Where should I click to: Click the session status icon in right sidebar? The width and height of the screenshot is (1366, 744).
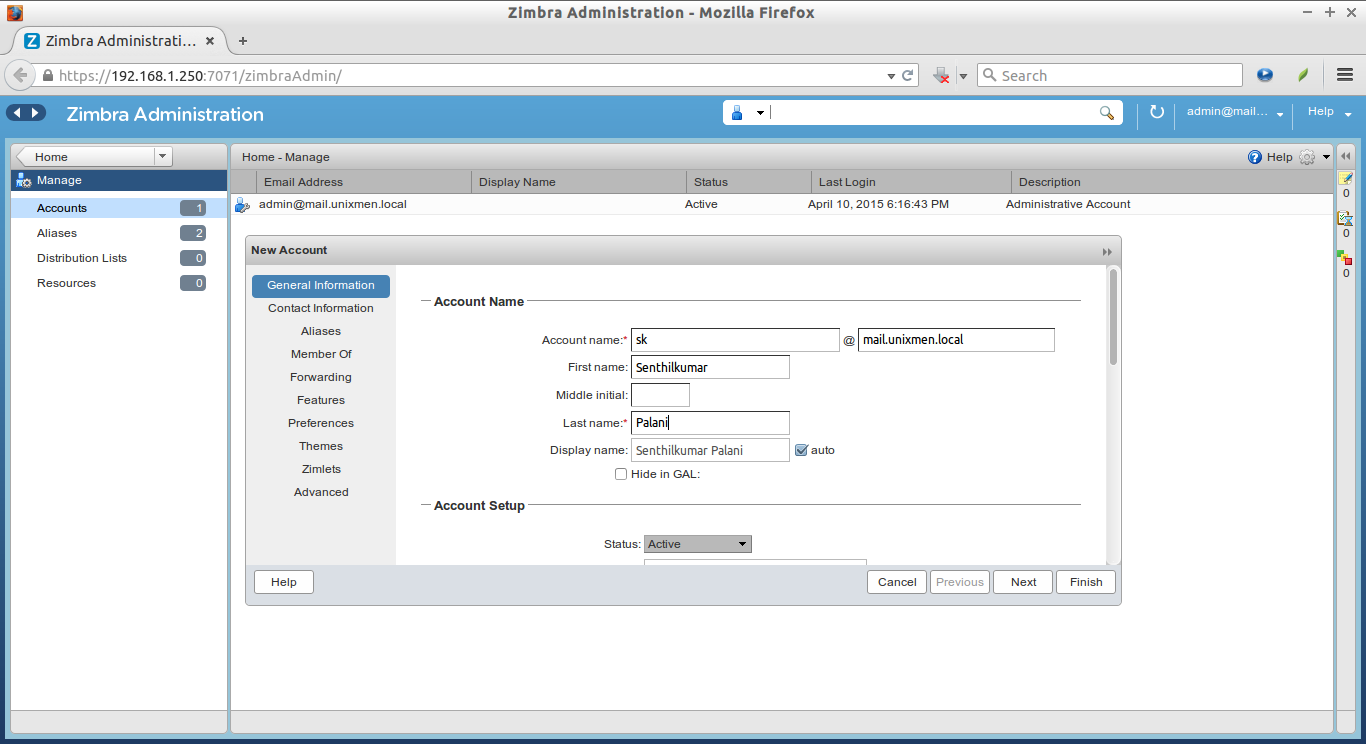[x=1346, y=218]
